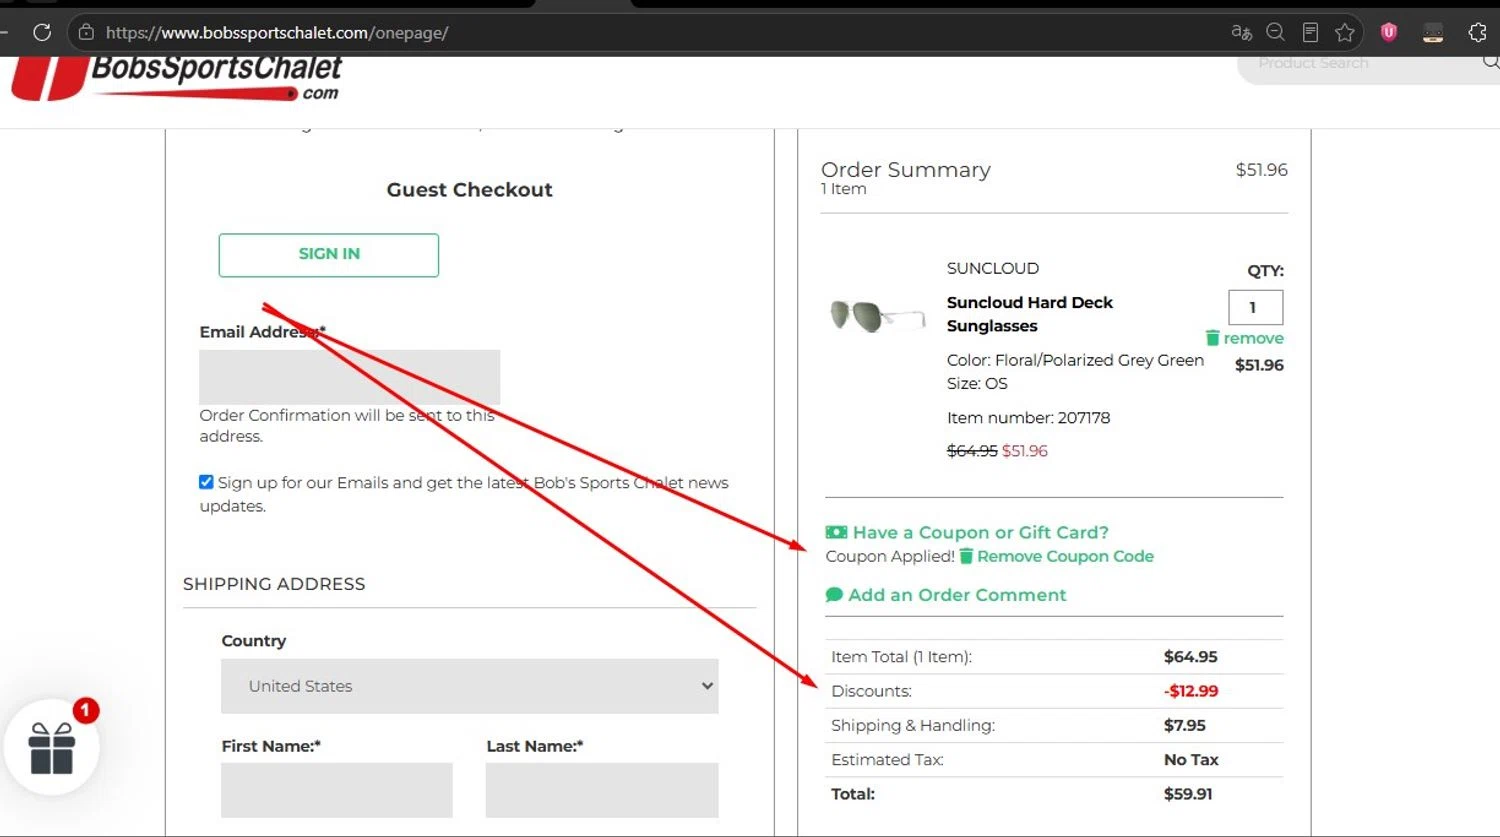Click the trash icon beside Remove Coupon Code
The height and width of the screenshot is (837, 1500).
pos(966,556)
